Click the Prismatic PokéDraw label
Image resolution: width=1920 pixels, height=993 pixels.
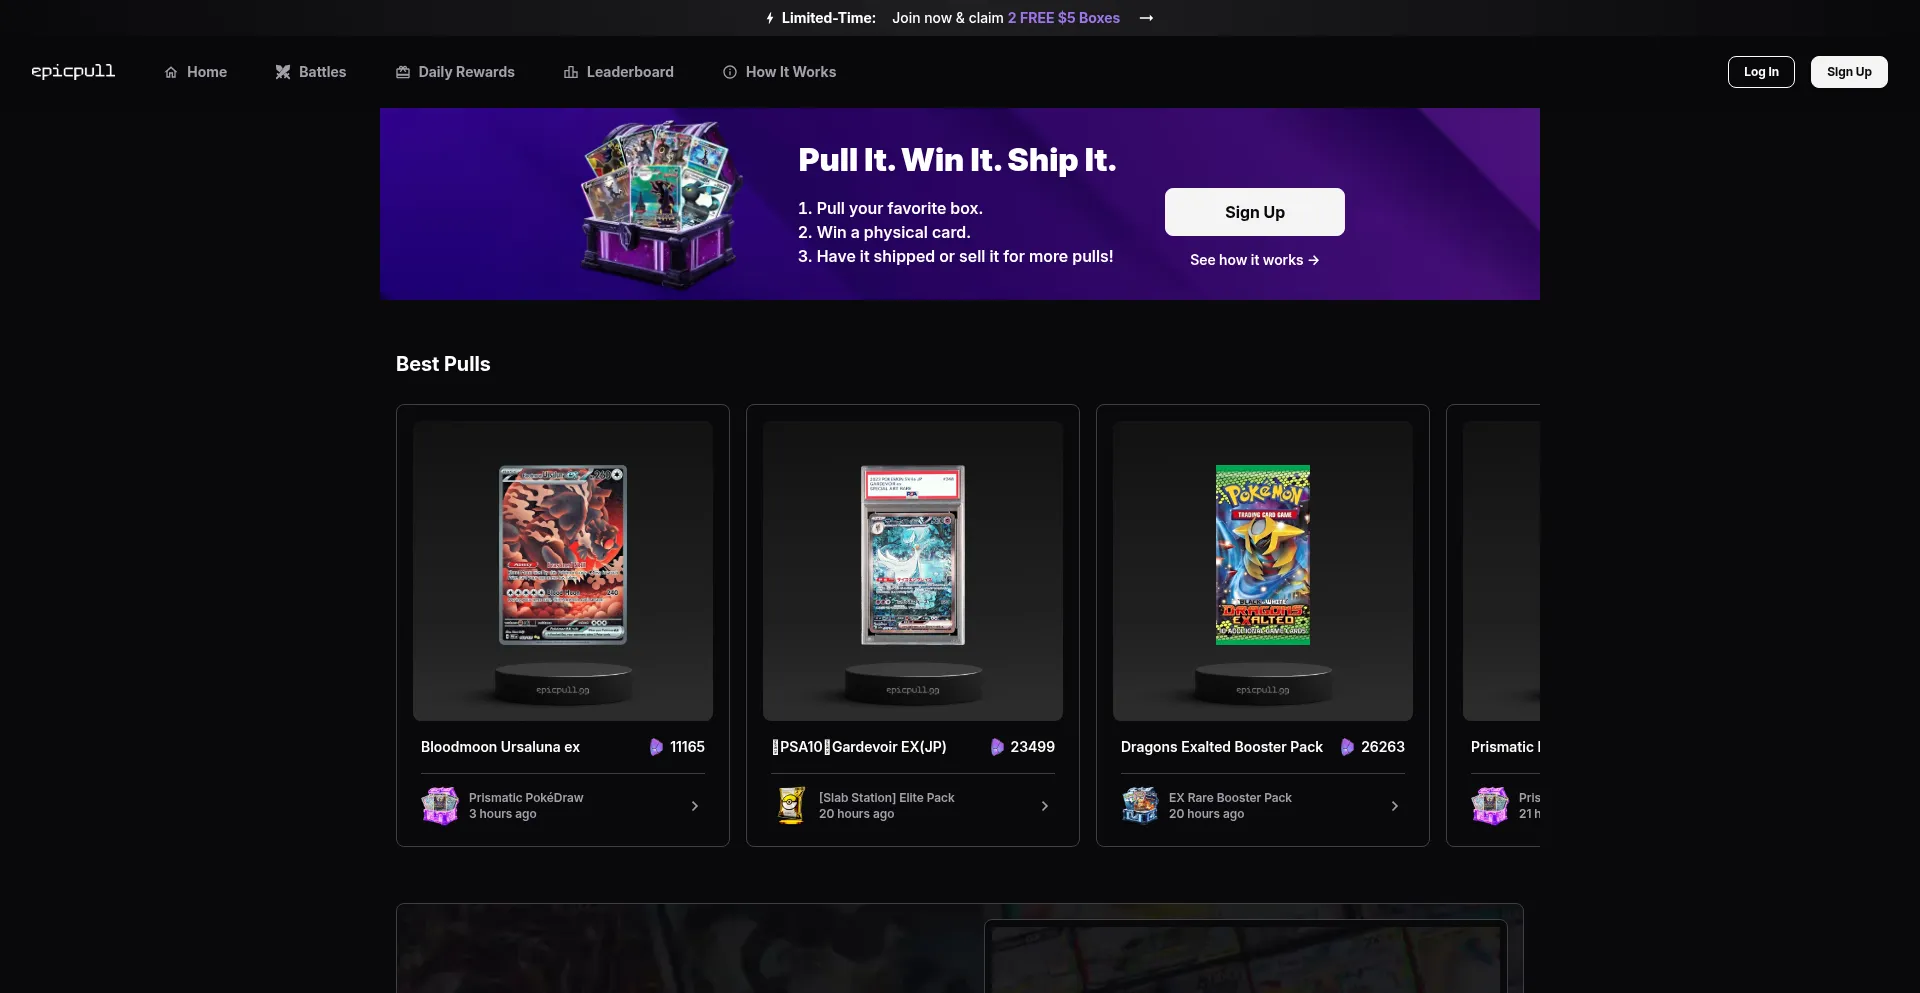click(526, 798)
